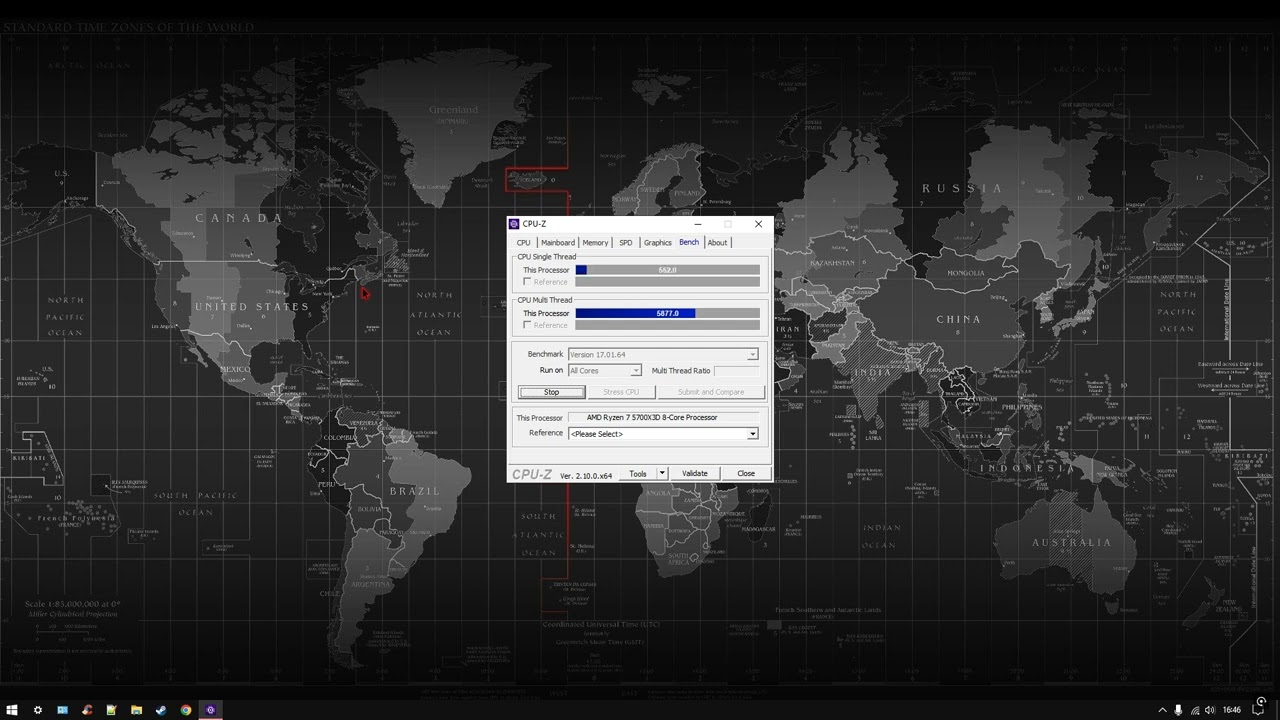Click version text Ver. 2.10.0.x64

[586, 476]
